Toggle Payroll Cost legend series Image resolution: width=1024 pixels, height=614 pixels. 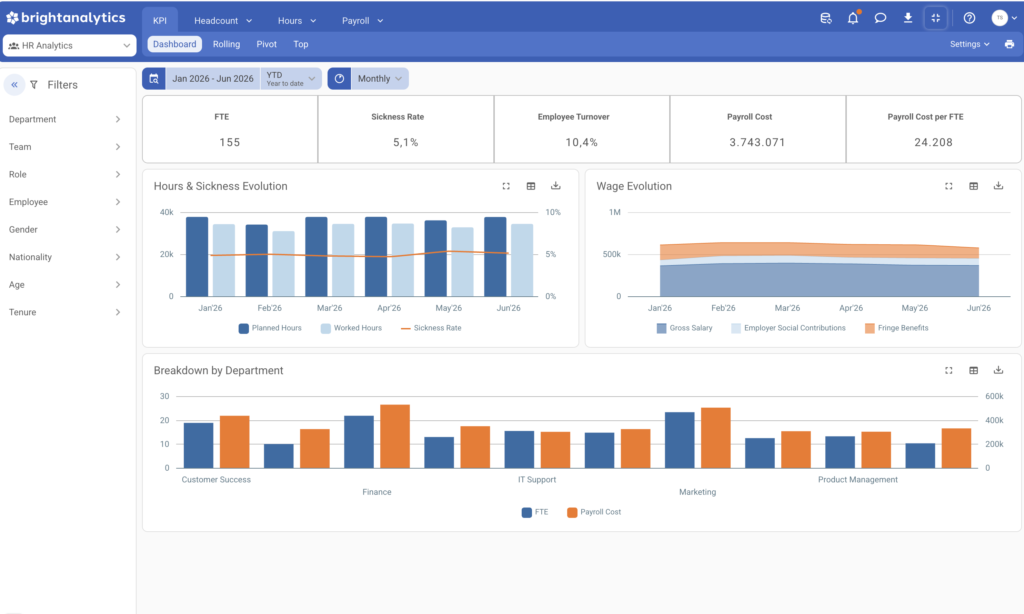tap(594, 513)
